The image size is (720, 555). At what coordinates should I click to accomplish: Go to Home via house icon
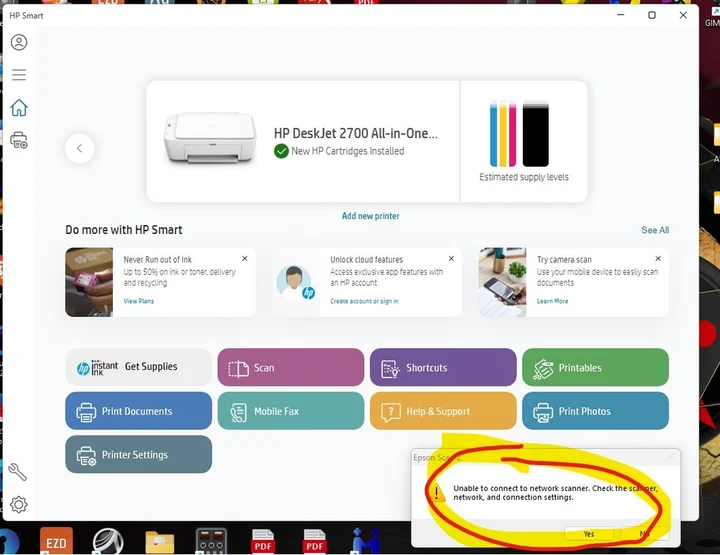(x=19, y=108)
